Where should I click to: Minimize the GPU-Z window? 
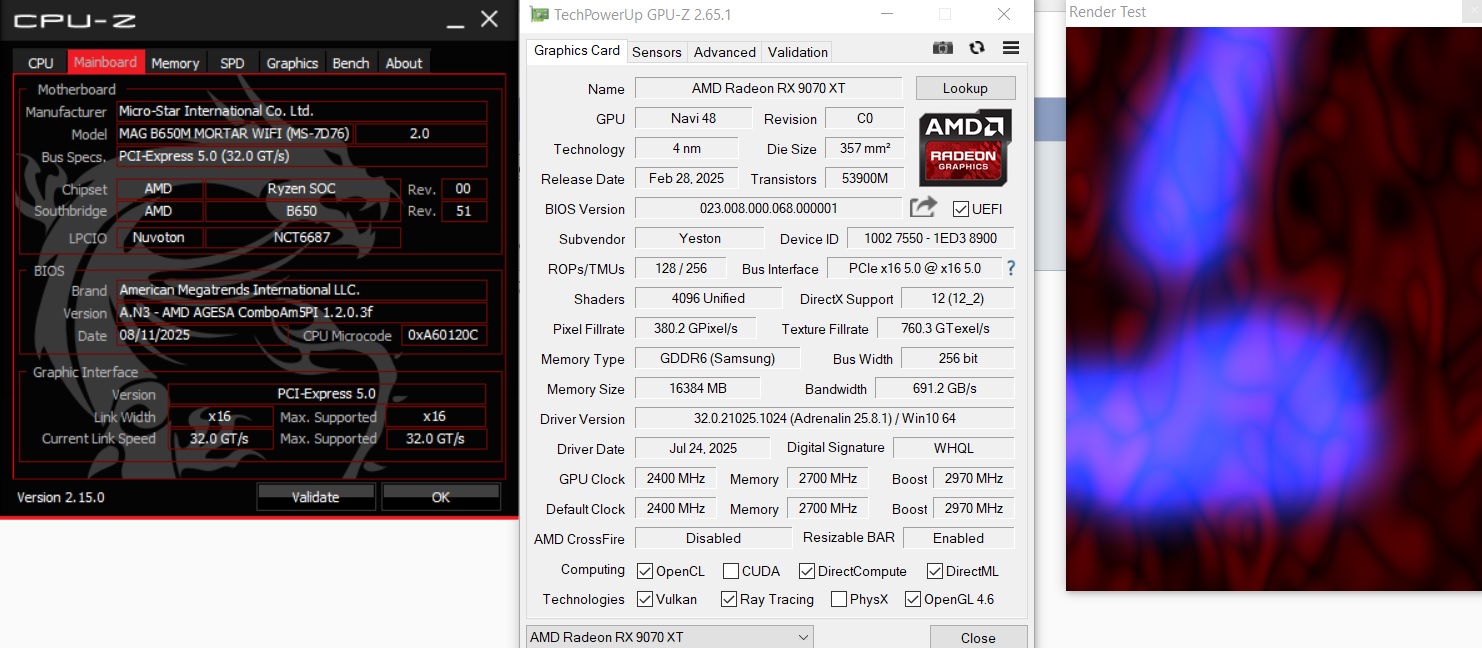pos(886,14)
